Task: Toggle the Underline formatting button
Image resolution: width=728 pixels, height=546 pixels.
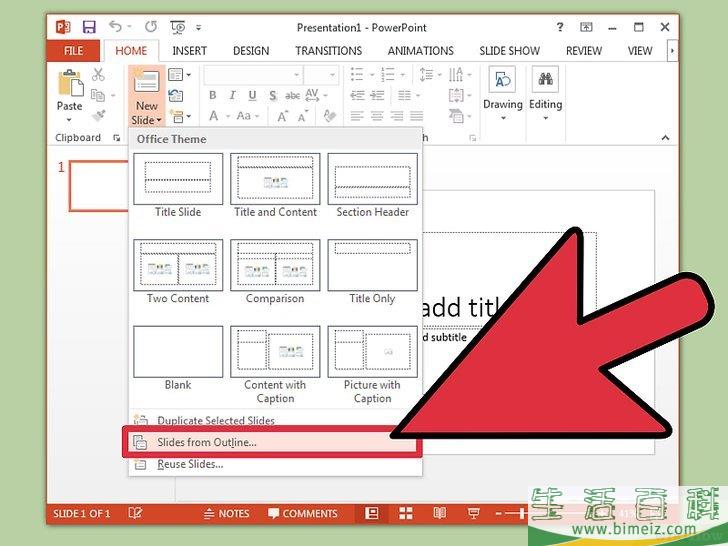Action: click(x=252, y=95)
